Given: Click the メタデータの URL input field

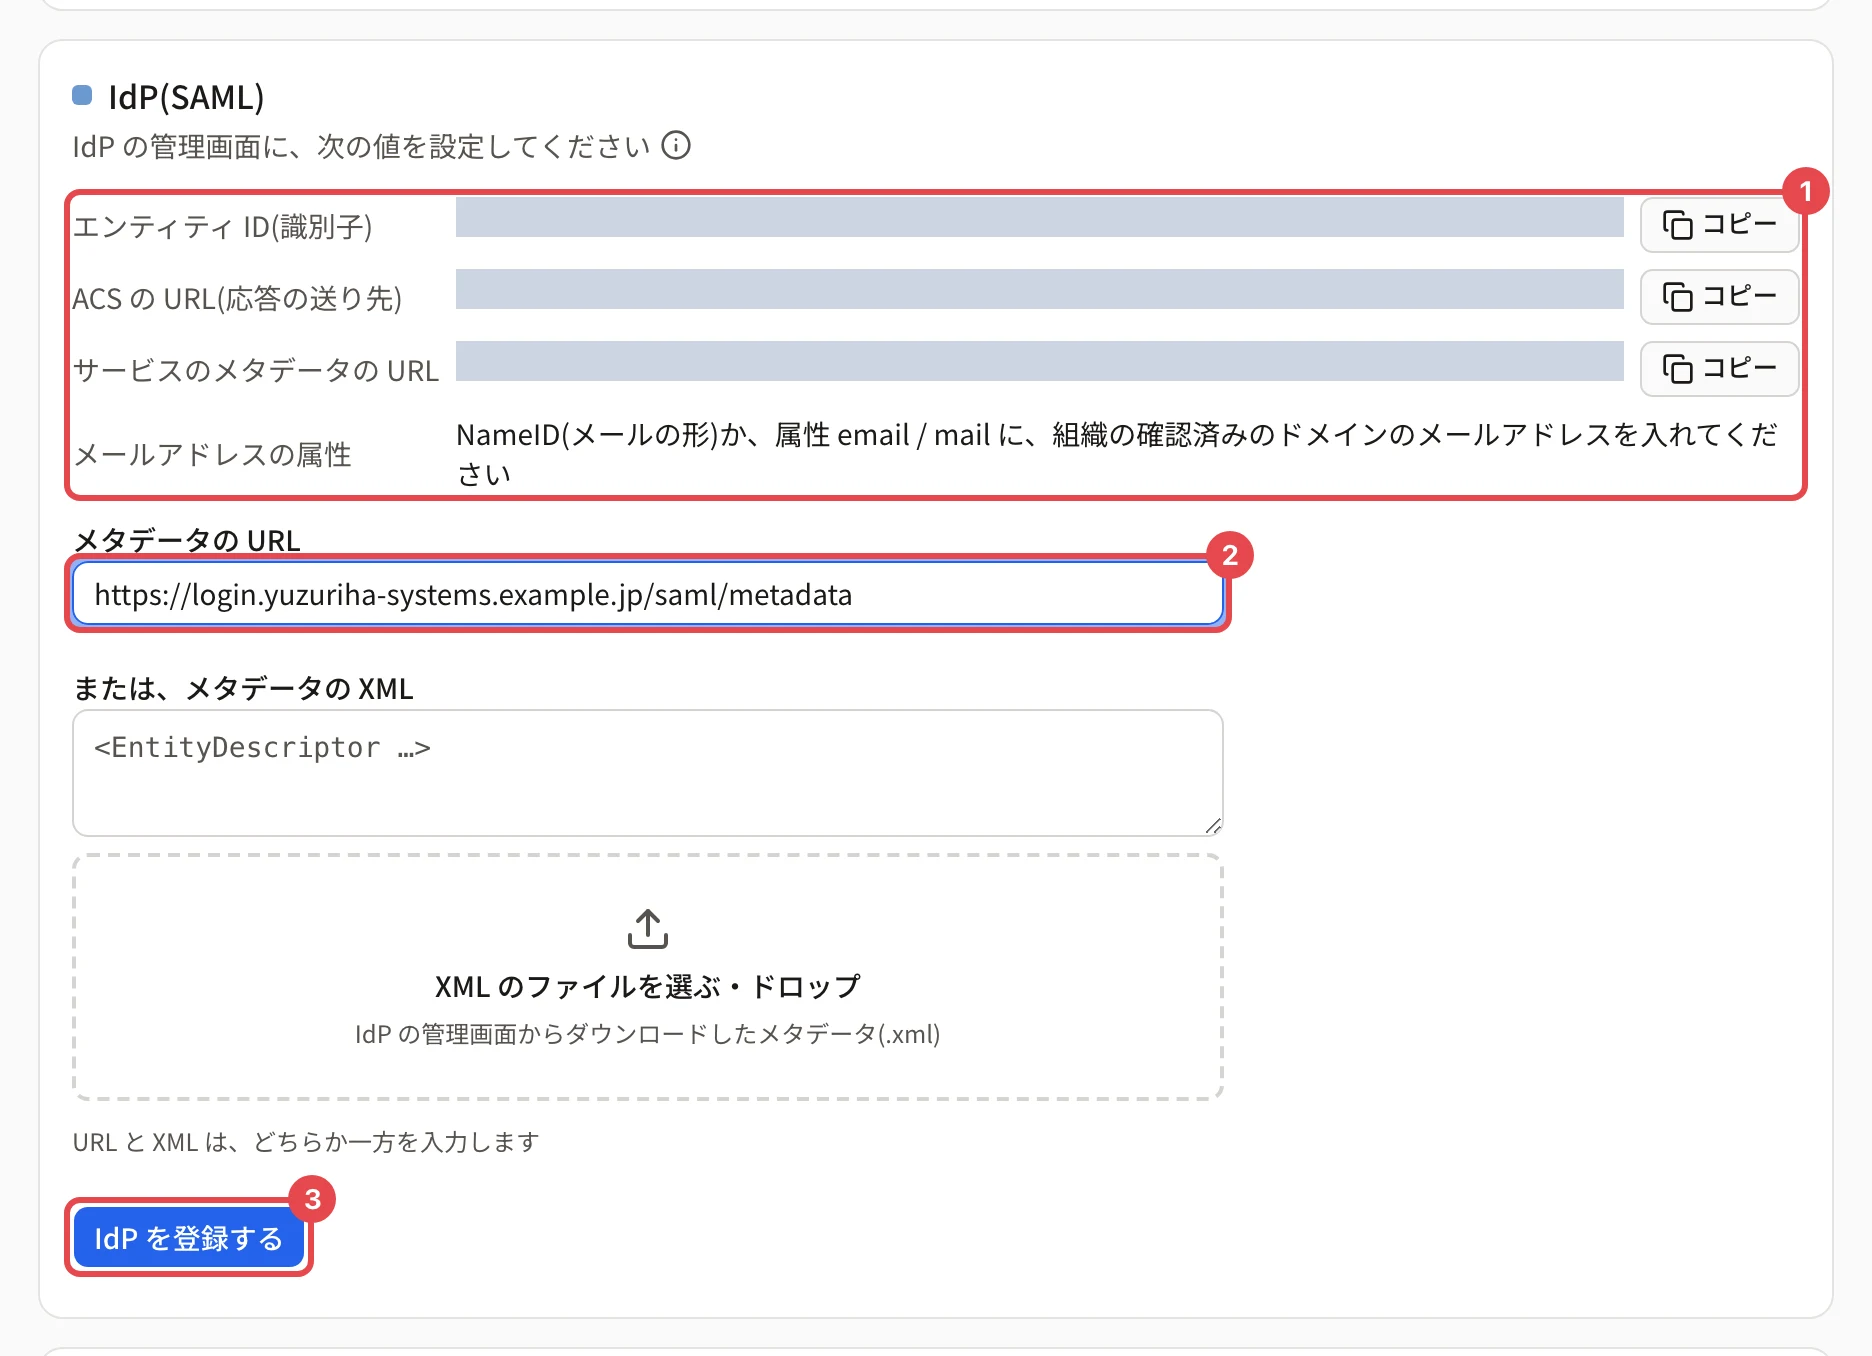Looking at the screenshot, I should click(648, 595).
